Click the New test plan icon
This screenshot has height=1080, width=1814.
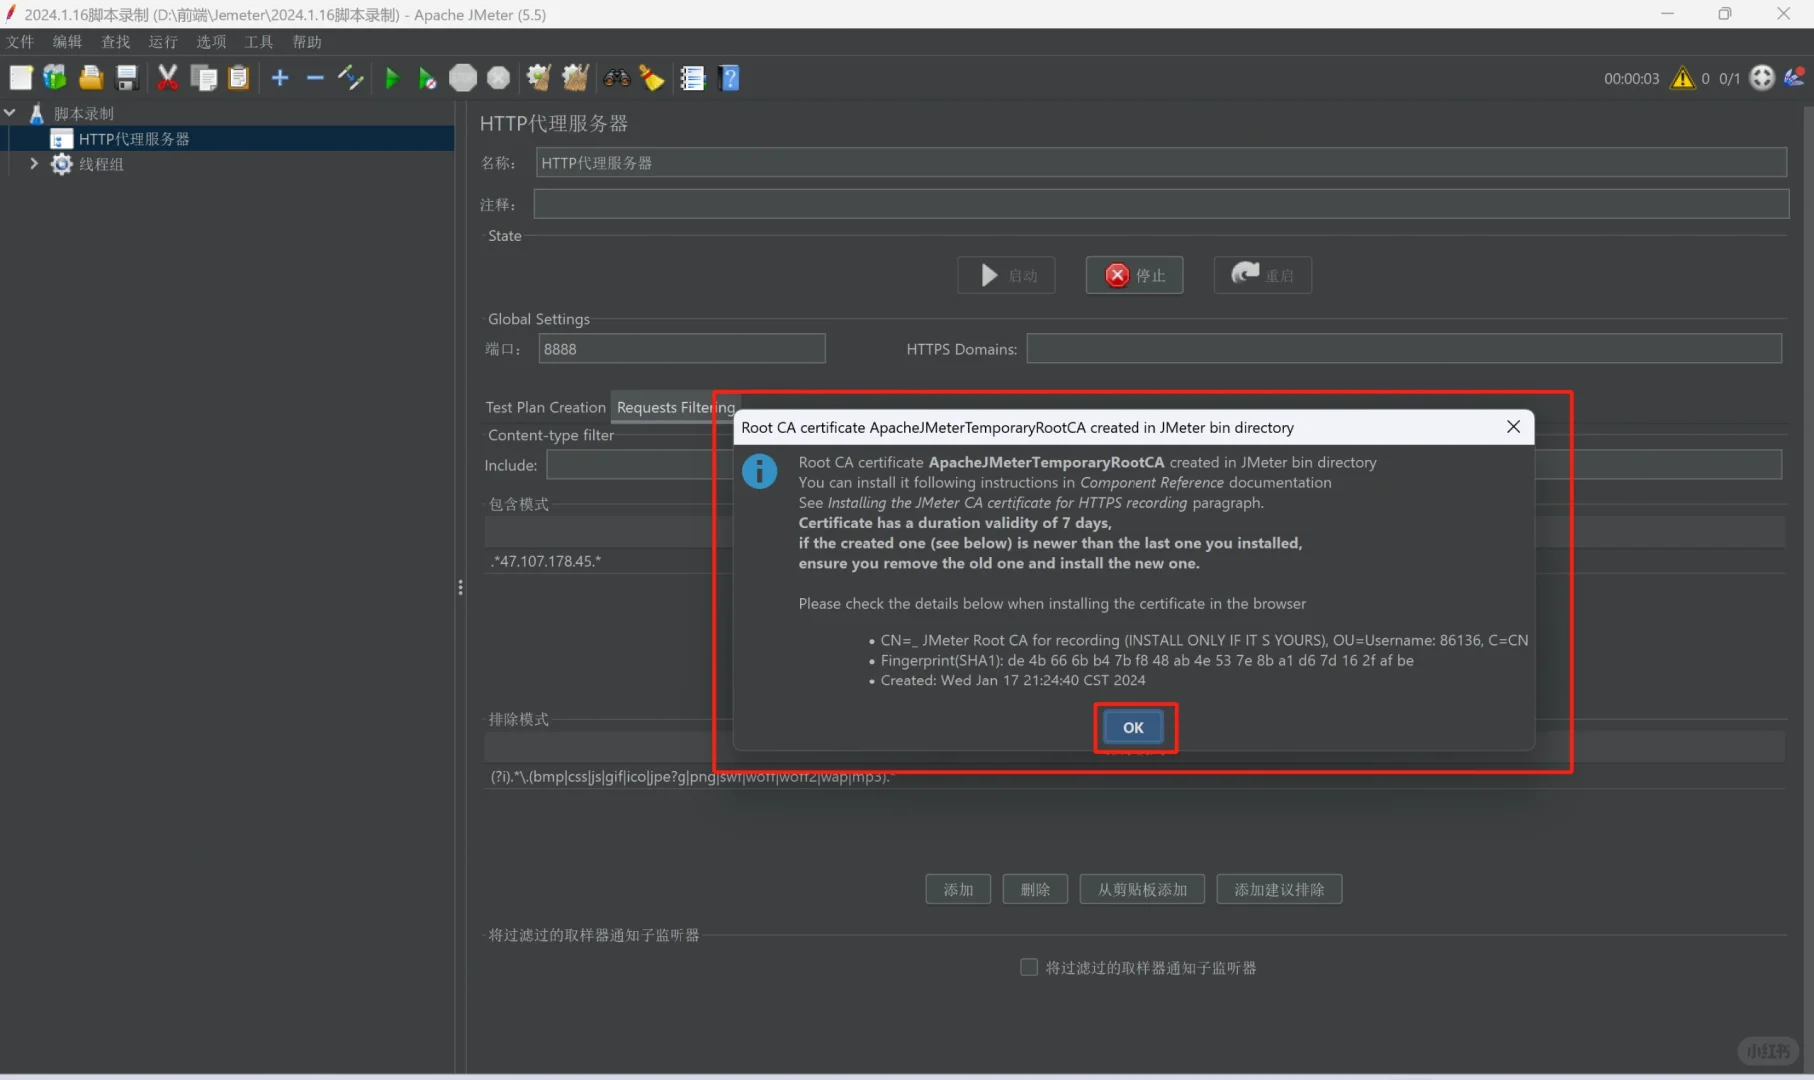(21, 78)
